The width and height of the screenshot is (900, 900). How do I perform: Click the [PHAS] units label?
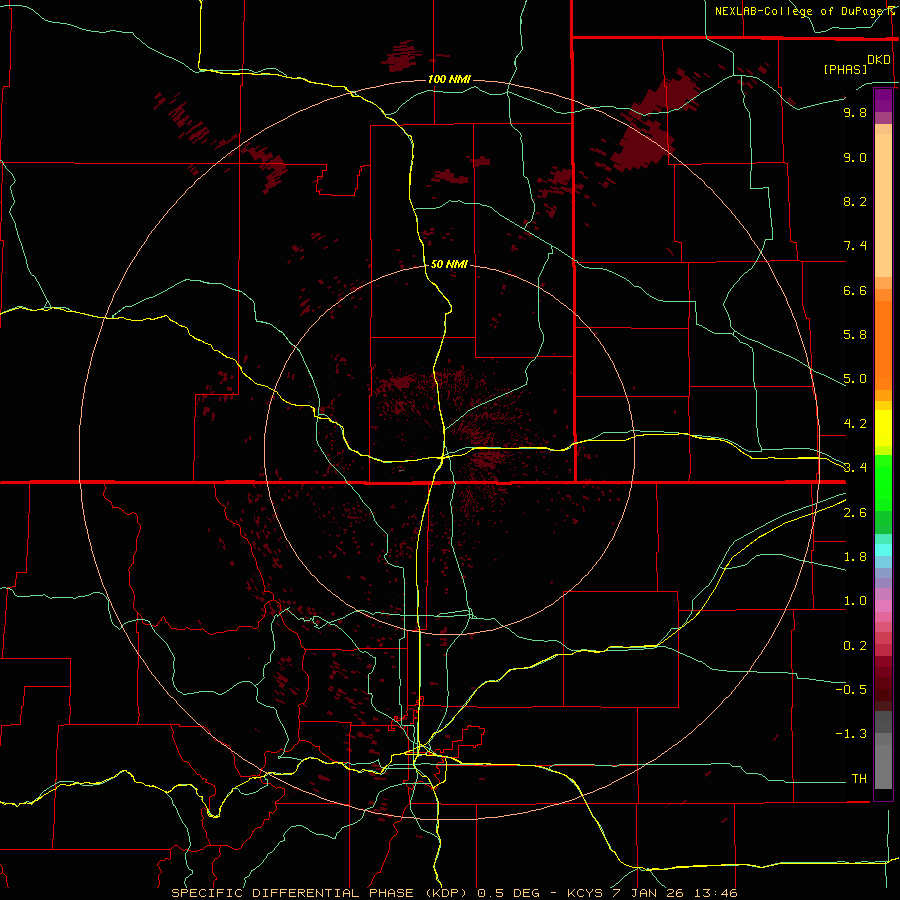[x=845, y=69]
